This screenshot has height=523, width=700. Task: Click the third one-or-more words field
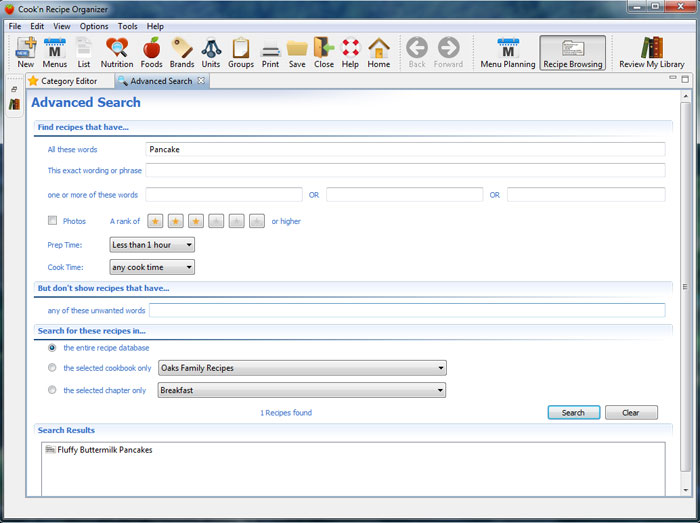(586, 195)
